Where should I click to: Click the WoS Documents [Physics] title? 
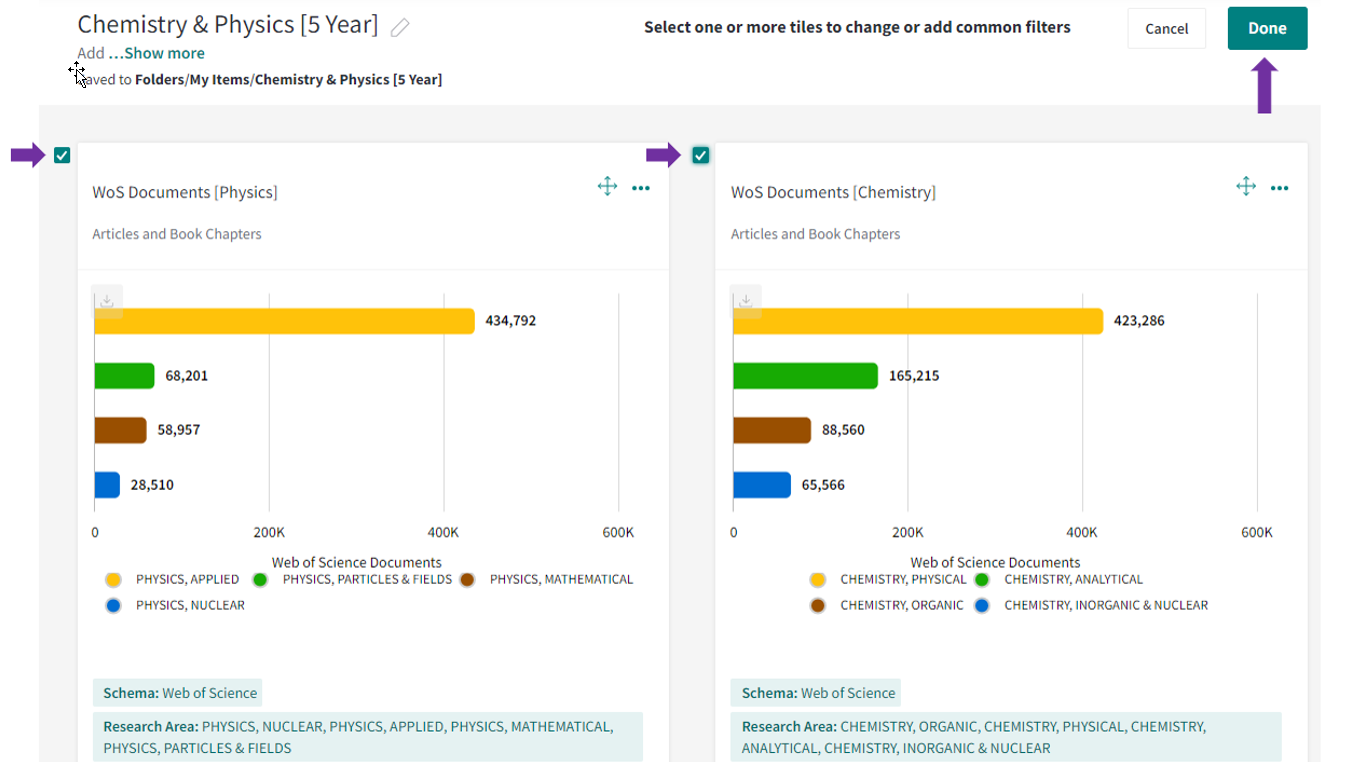point(185,192)
